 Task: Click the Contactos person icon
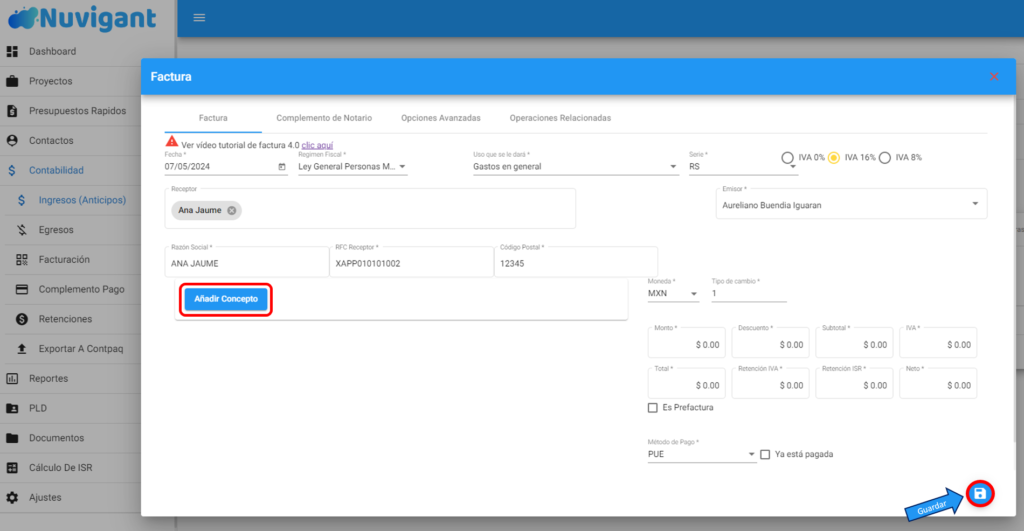pyautogui.click(x=12, y=140)
